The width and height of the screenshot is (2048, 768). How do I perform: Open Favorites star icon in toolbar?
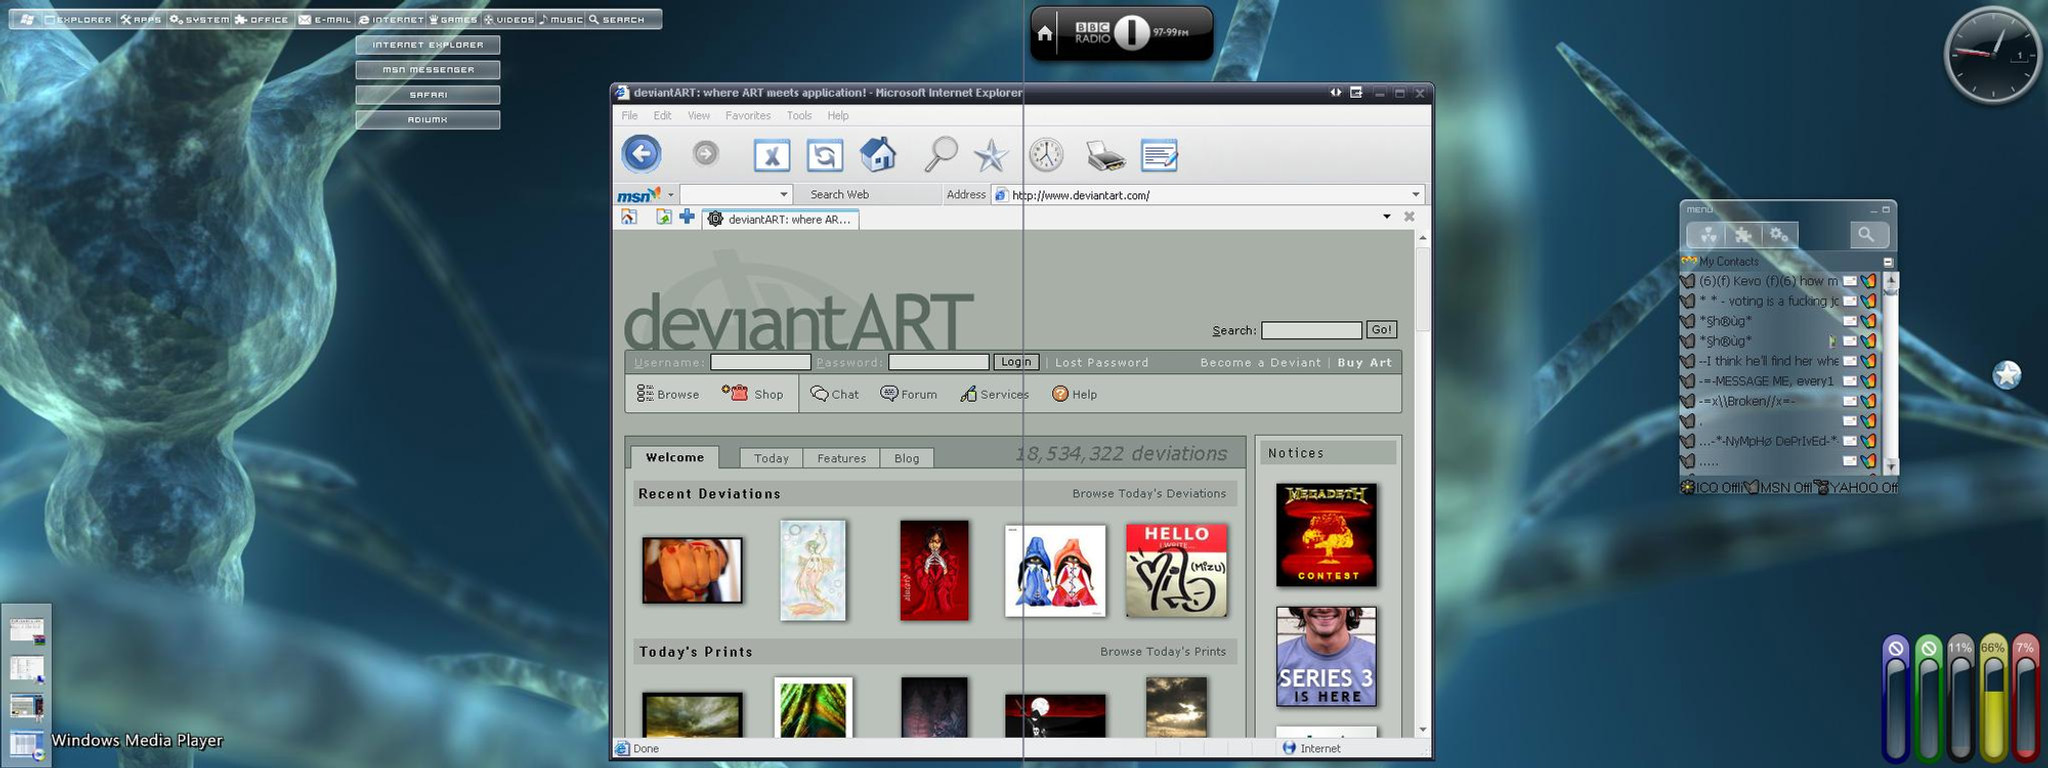[x=991, y=156]
